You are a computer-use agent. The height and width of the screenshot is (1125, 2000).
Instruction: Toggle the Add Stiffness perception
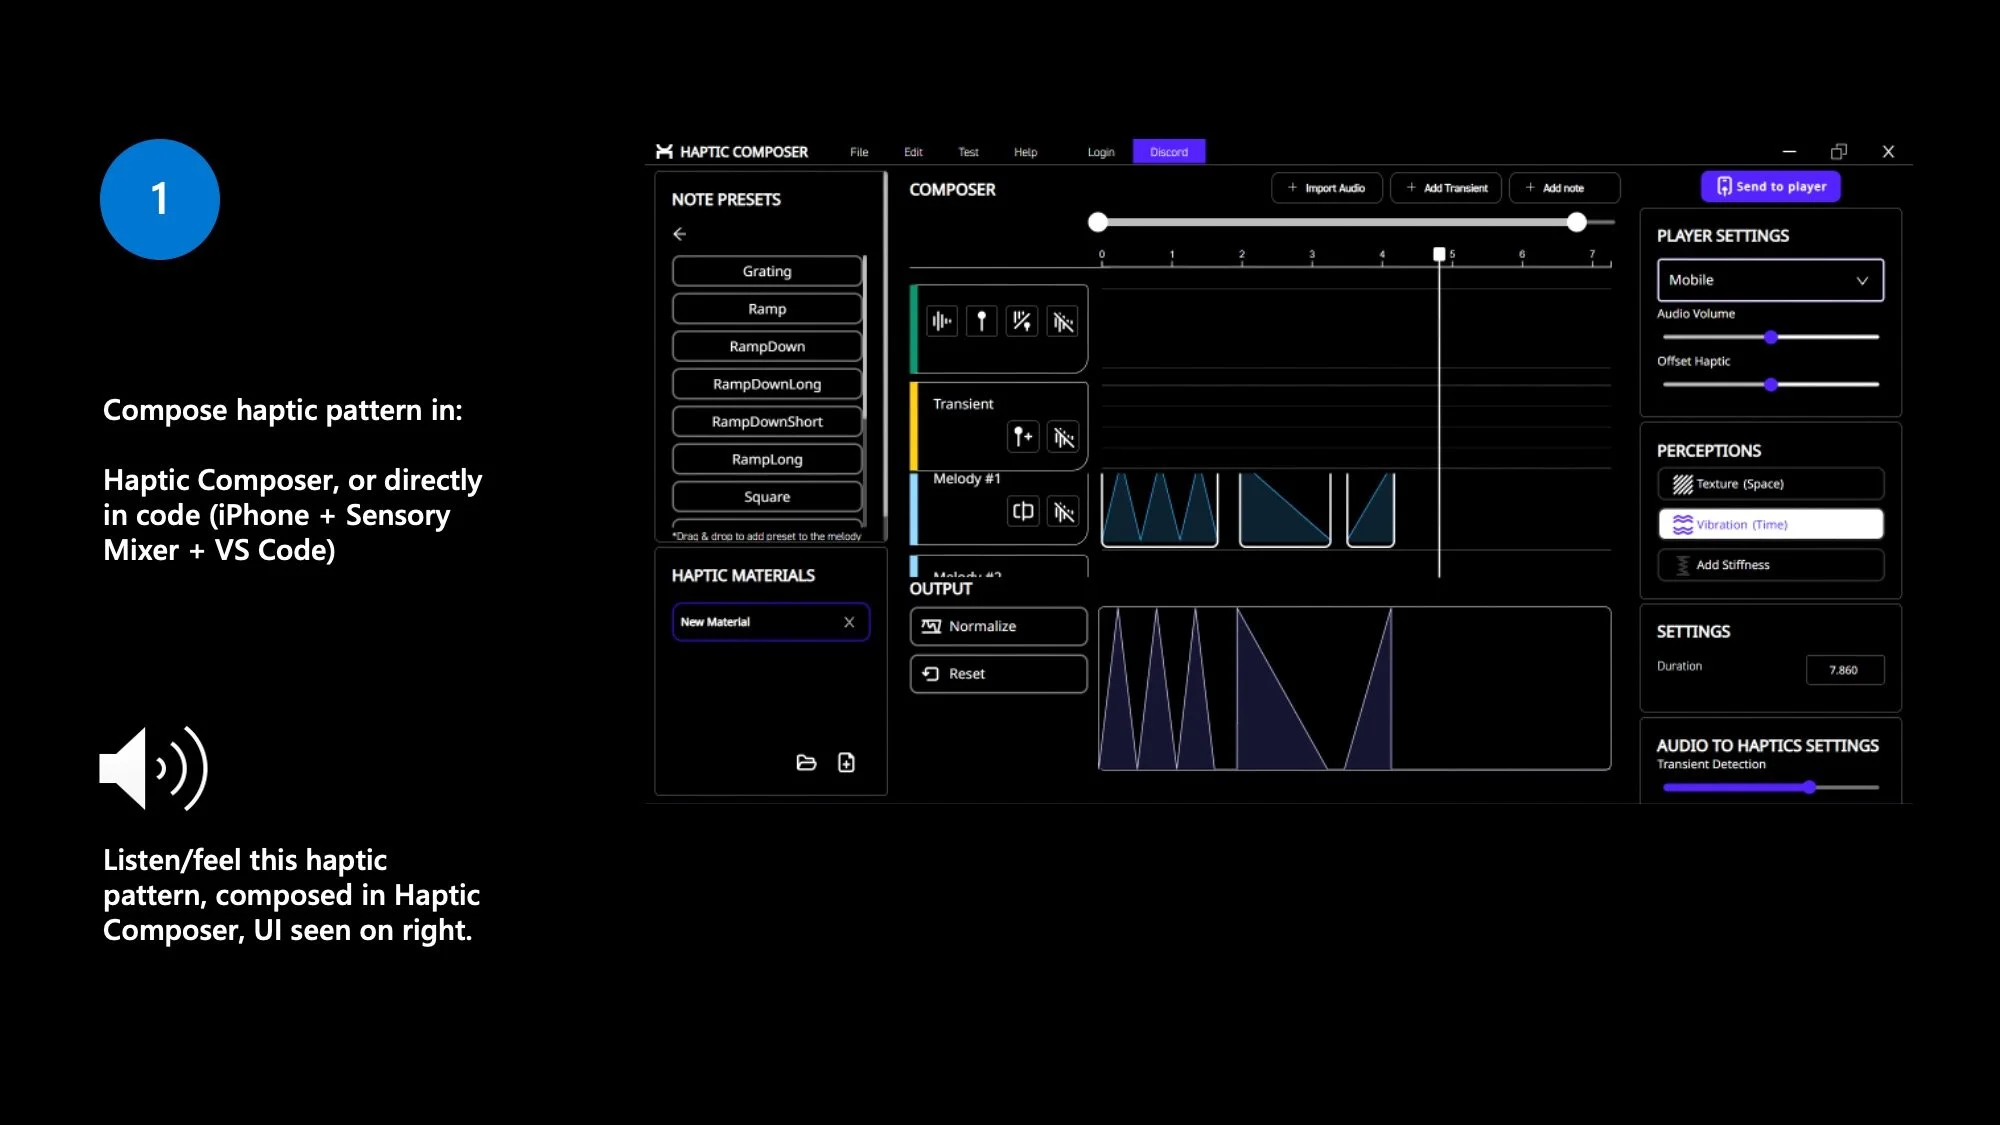pyautogui.click(x=1770, y=565)
